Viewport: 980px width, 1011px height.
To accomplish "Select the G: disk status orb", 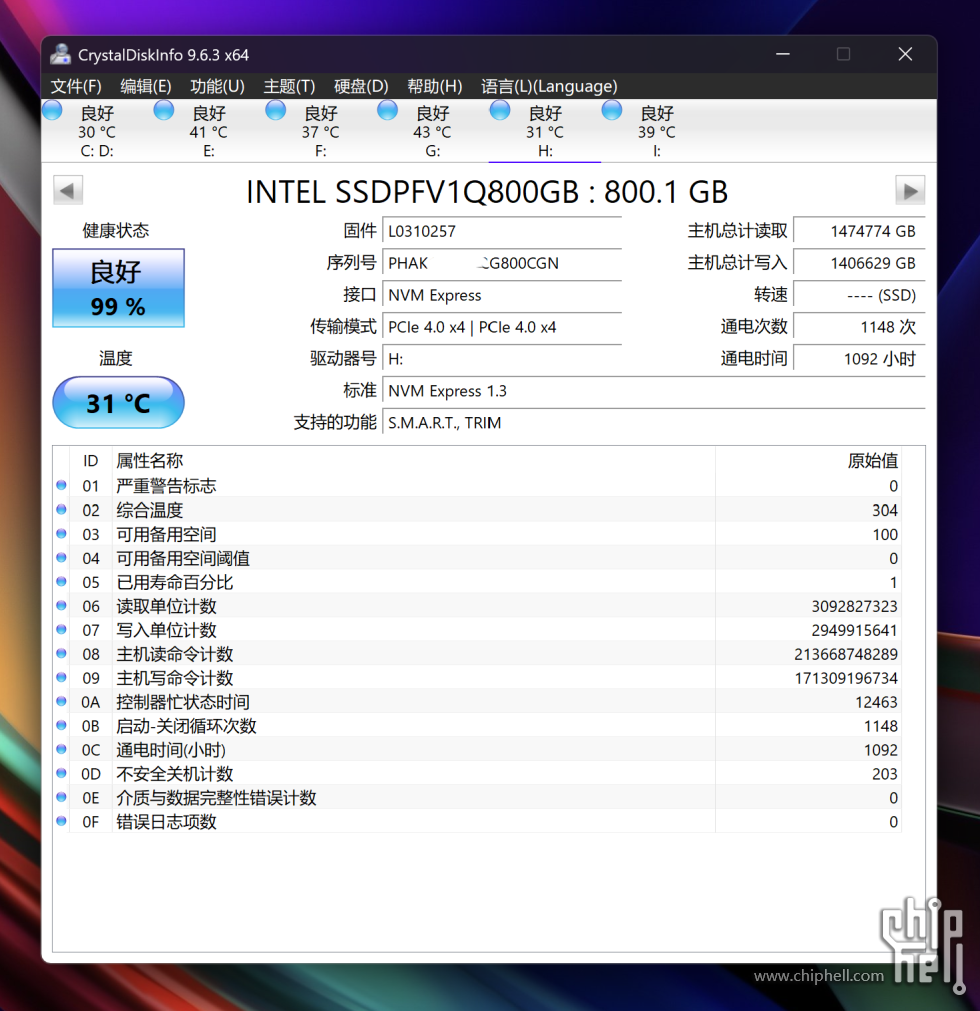I will pyautogui.click(x=387, y=110).
